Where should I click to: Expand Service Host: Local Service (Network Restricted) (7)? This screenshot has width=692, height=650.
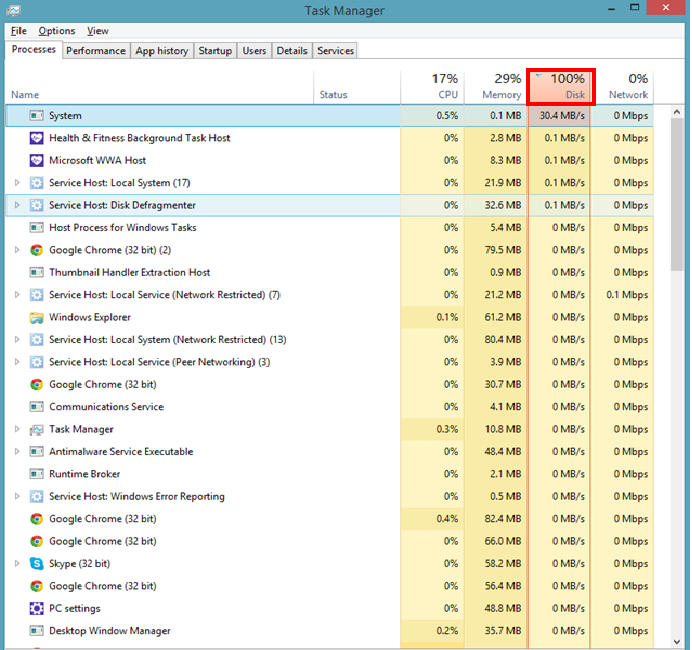[x=17, y=295]
